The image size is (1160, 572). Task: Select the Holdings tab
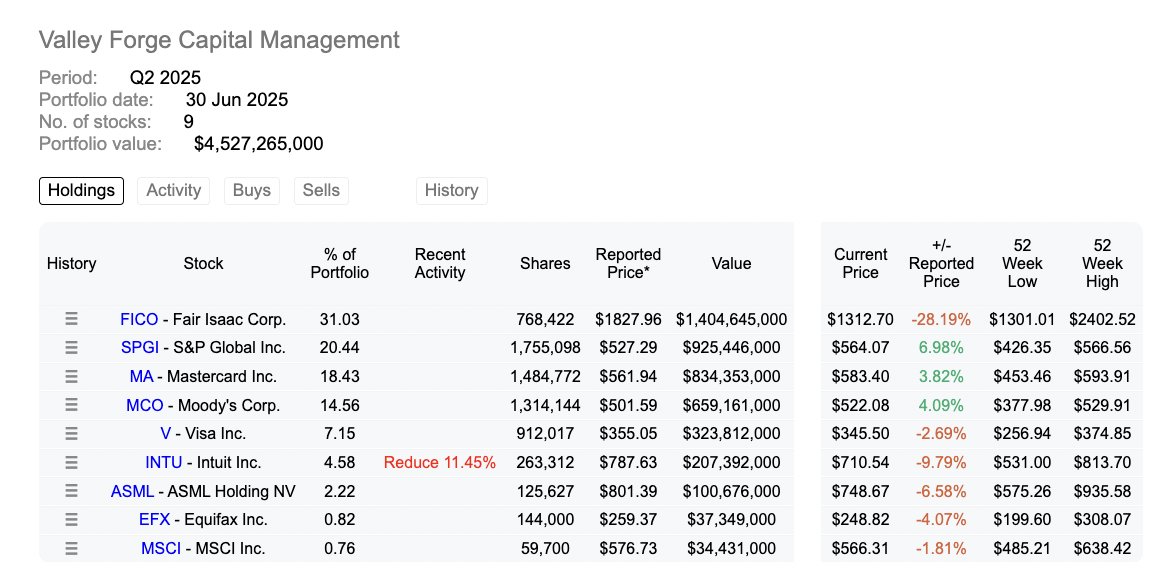[81, 190]
